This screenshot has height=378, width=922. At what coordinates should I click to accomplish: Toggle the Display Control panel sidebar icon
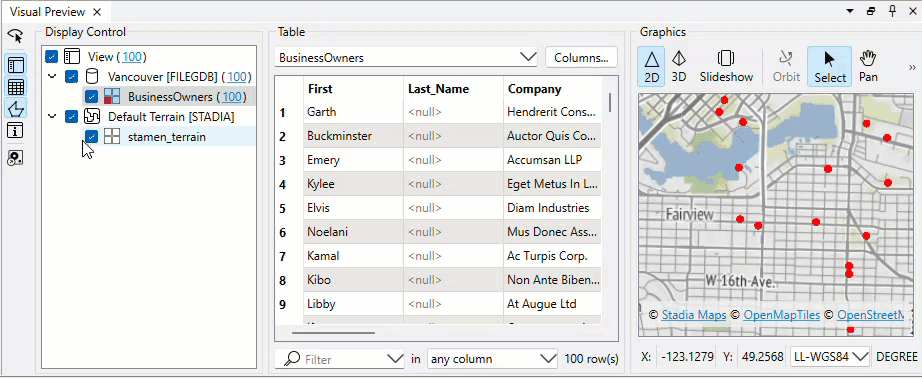(16, 65)
